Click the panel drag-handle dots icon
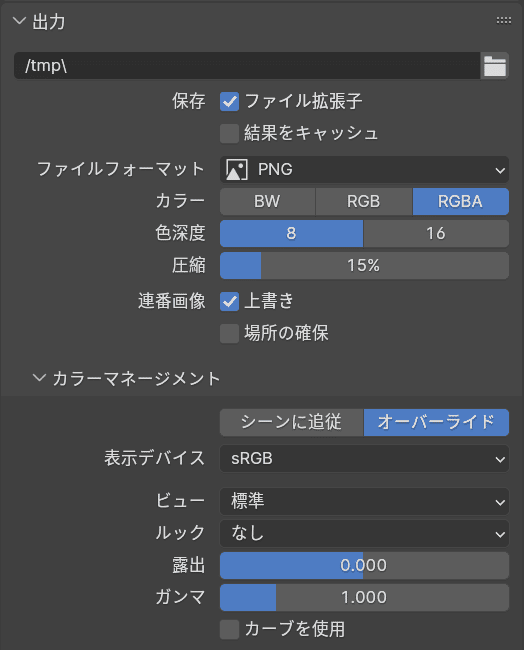The height and width of the screenshot is (650, 524). pyautogui.click(x=504, y=20)
